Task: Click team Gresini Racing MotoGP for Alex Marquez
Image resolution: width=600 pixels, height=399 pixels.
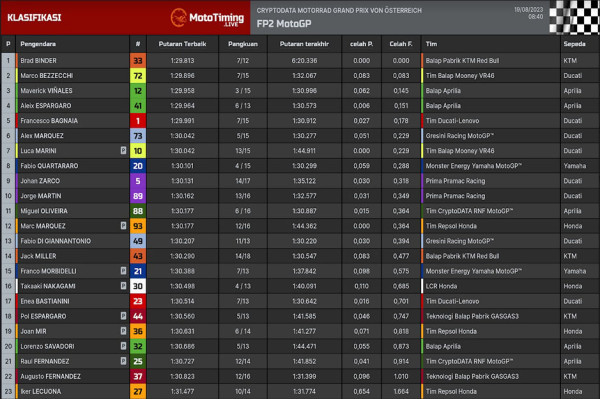Action: tap(460, 136)
